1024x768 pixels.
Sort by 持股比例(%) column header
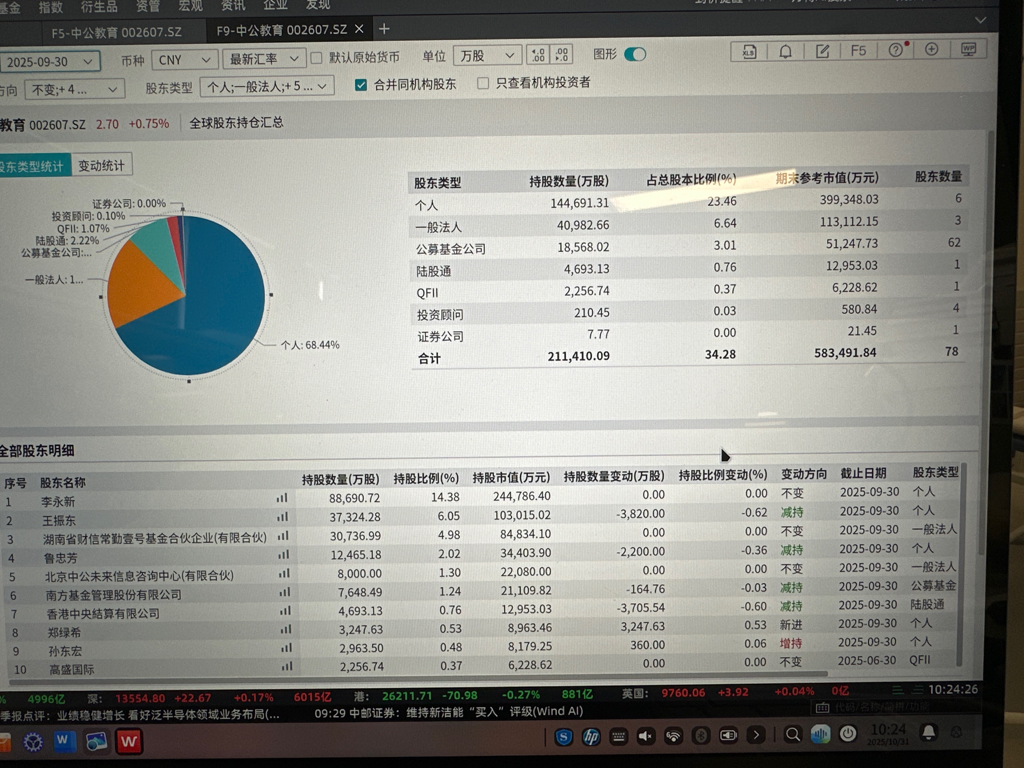426,478
